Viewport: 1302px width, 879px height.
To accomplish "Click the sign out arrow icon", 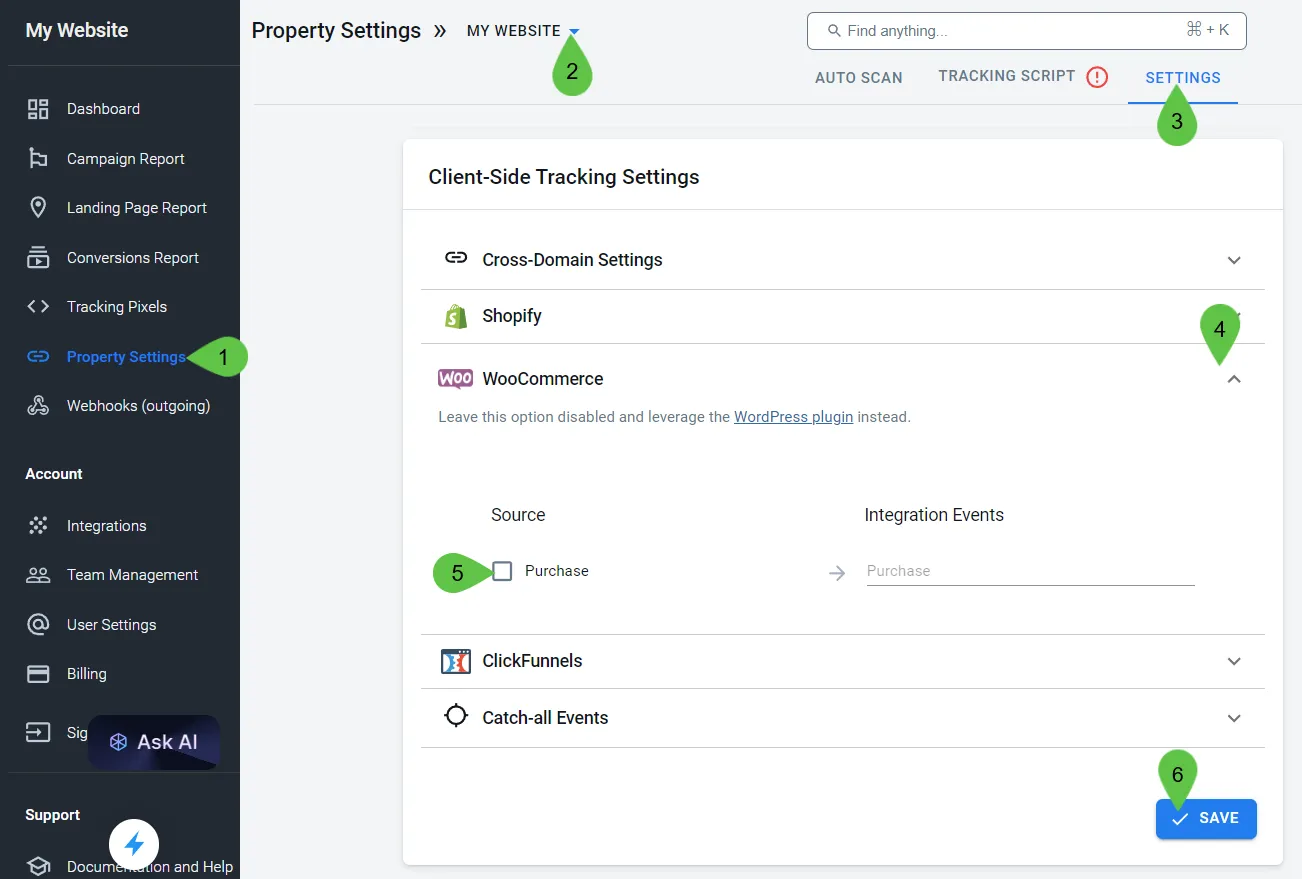I will coord(38,733).
